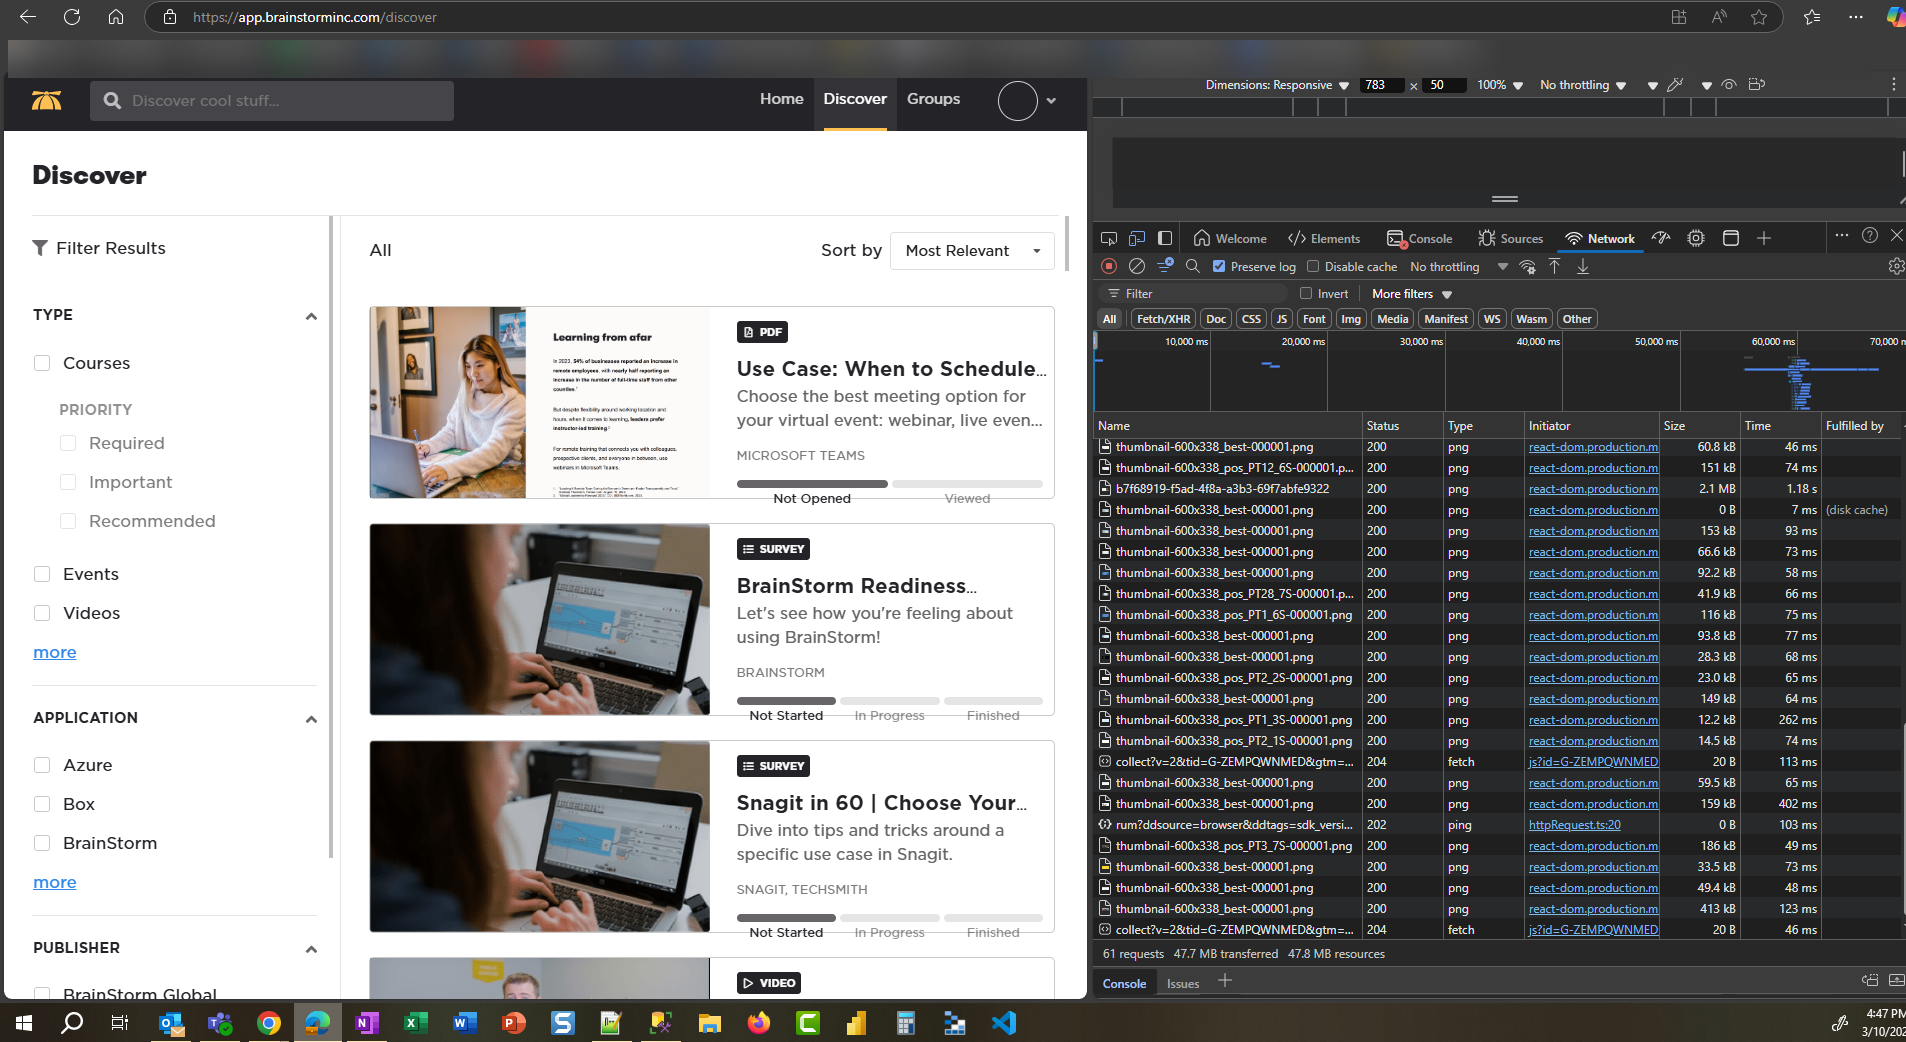This screenshot has height=1042, width=1906.
Task: Check the Videos type filter
Action: 42,613
